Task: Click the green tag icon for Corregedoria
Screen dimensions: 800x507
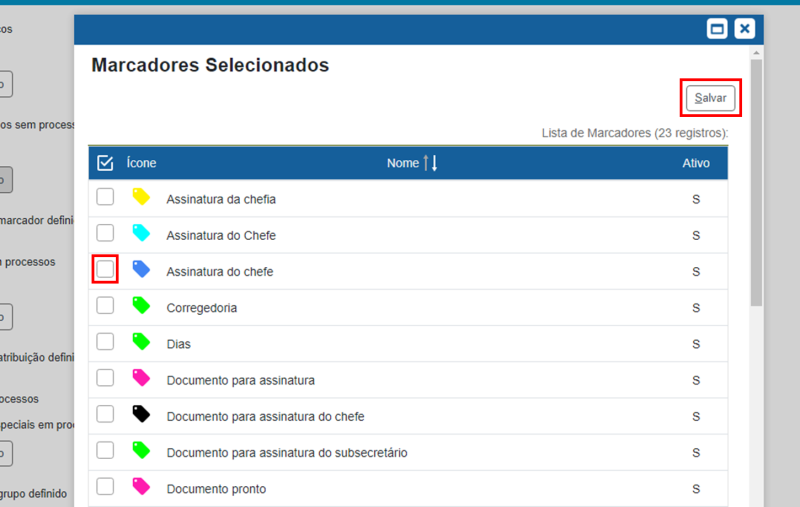Action: coord(141,305)
